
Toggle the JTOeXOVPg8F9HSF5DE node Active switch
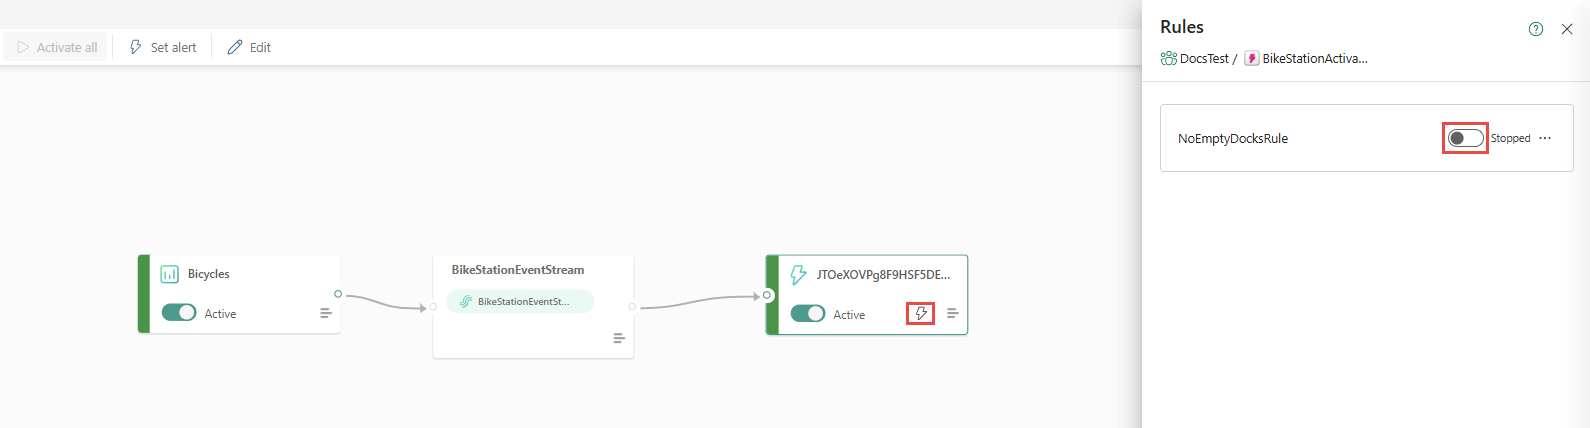coord(808,314)
